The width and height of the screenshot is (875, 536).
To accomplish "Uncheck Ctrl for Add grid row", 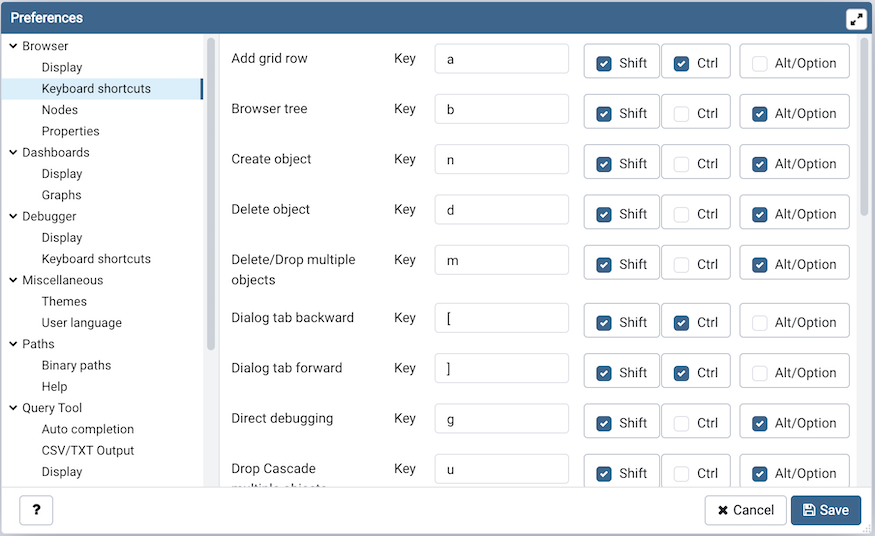I will 681,64.
